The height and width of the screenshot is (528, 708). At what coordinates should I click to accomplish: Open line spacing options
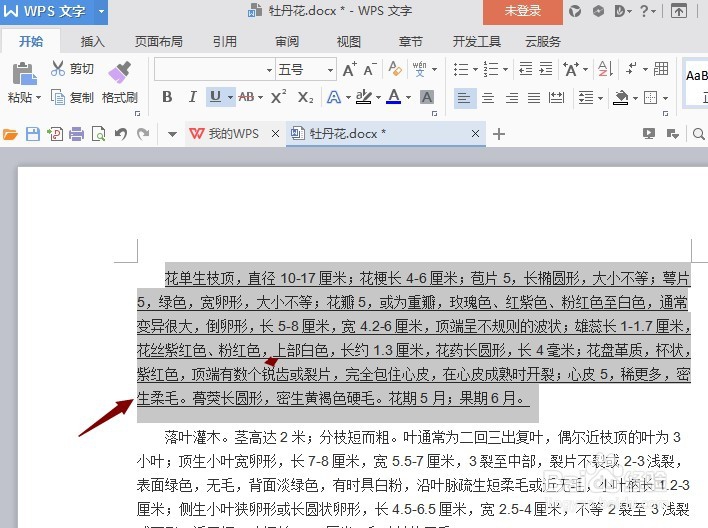(x=586, y=98)
